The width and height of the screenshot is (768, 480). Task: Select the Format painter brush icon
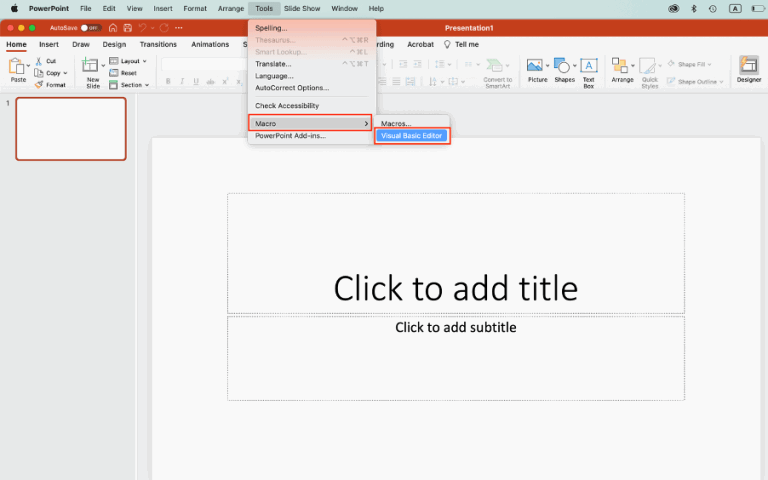[x=39, y=85]
